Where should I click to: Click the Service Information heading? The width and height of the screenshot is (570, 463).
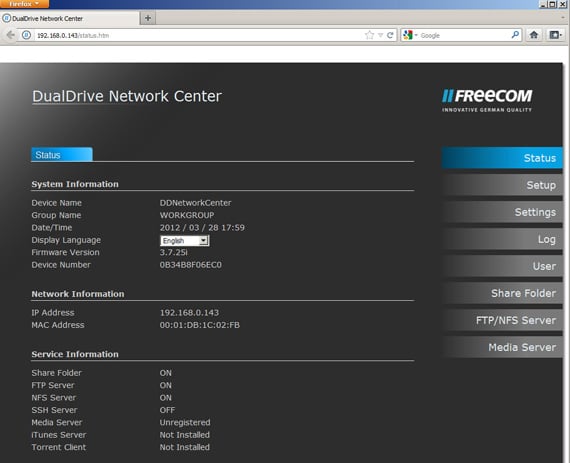click(x=75, y=354)
